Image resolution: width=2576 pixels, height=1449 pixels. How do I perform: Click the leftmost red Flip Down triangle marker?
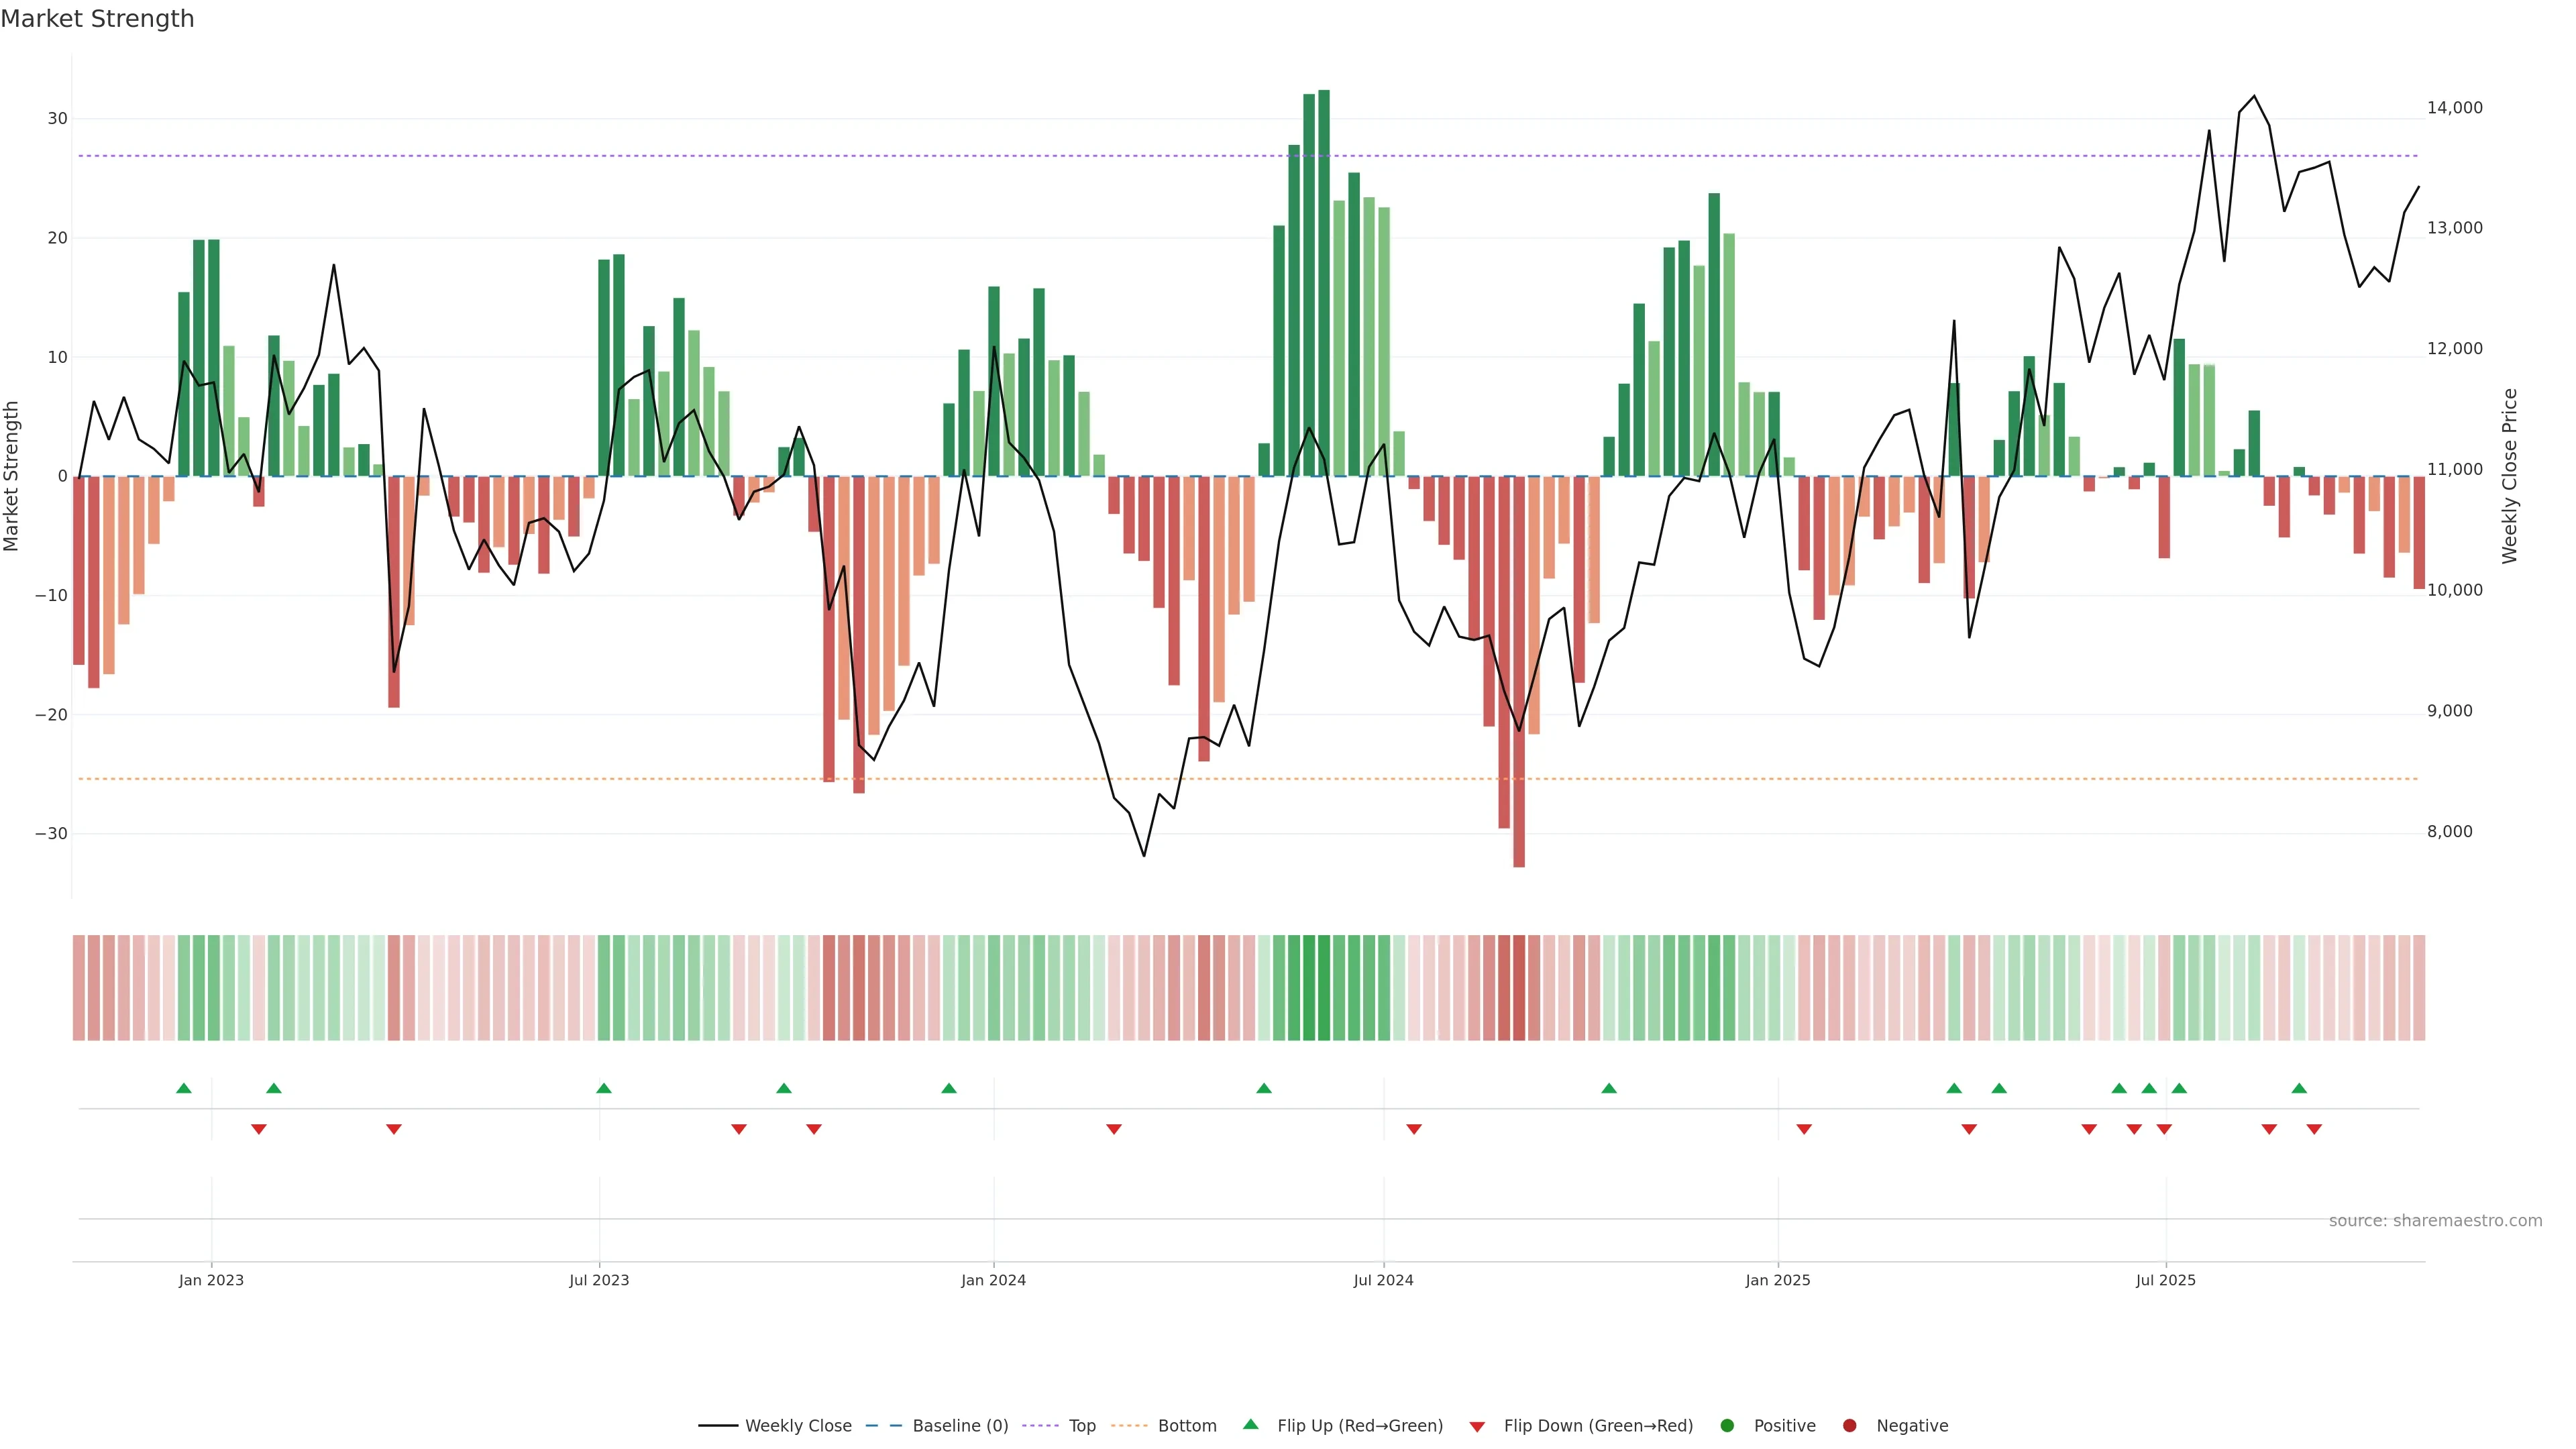click(x=259, y=1129)
